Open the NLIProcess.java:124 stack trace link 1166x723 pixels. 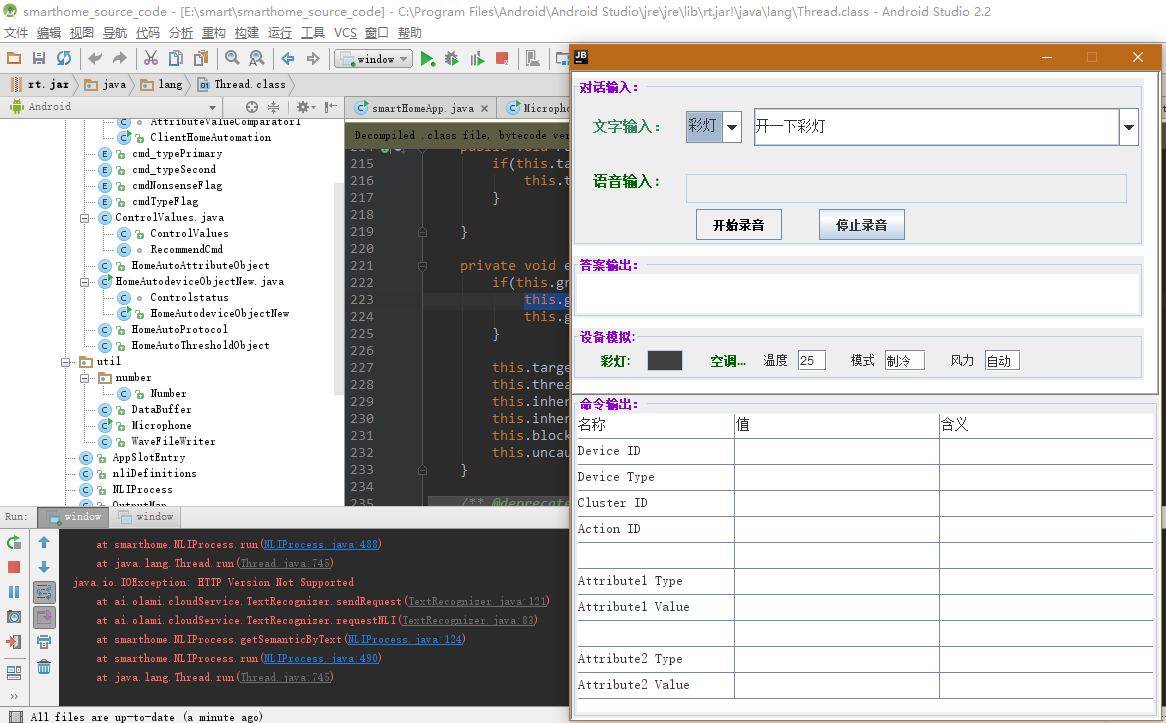point(405,640)
